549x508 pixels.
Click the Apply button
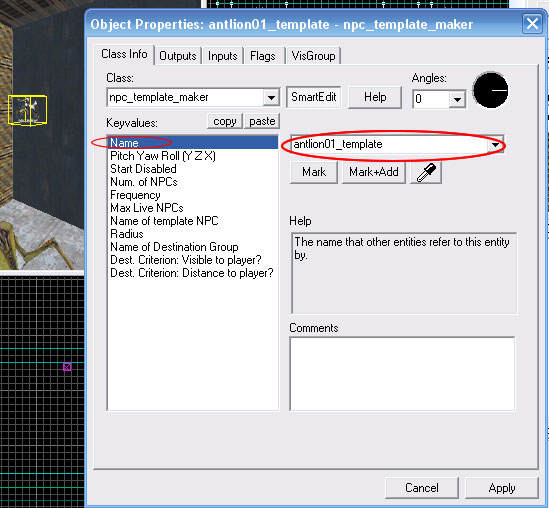pos(502,488)
